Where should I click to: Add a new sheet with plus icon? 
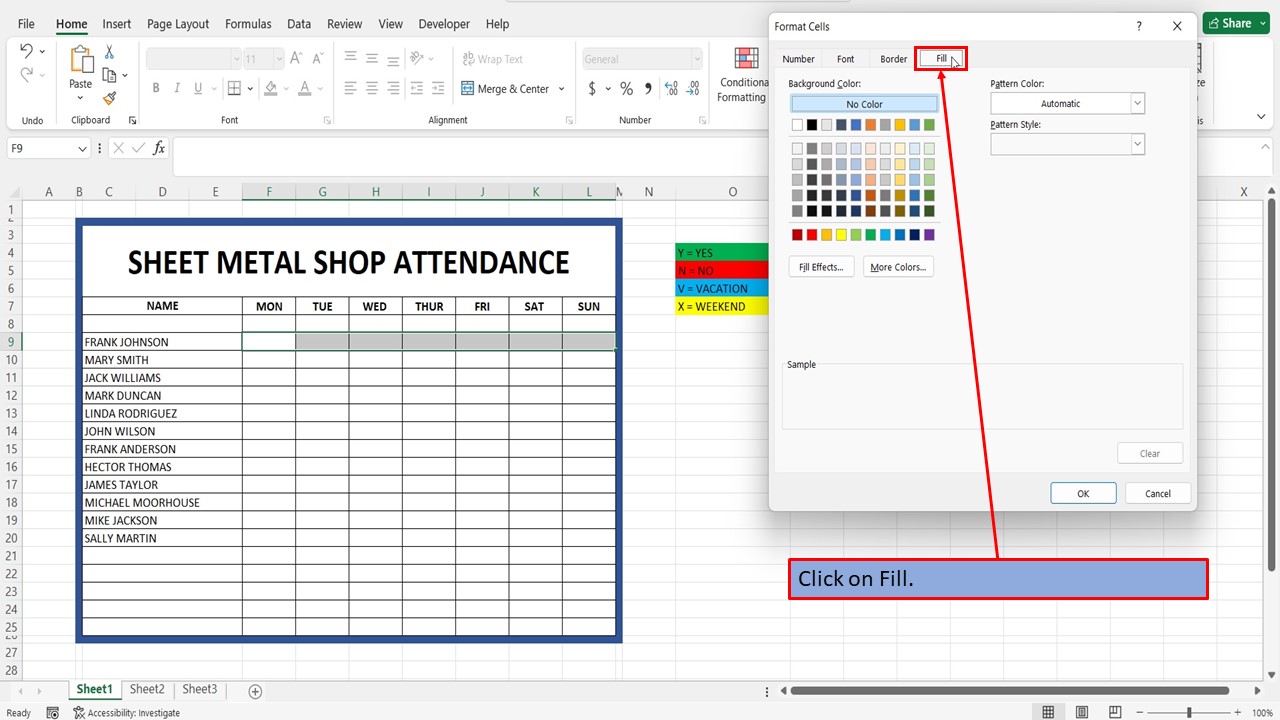[x=255, y=691]
